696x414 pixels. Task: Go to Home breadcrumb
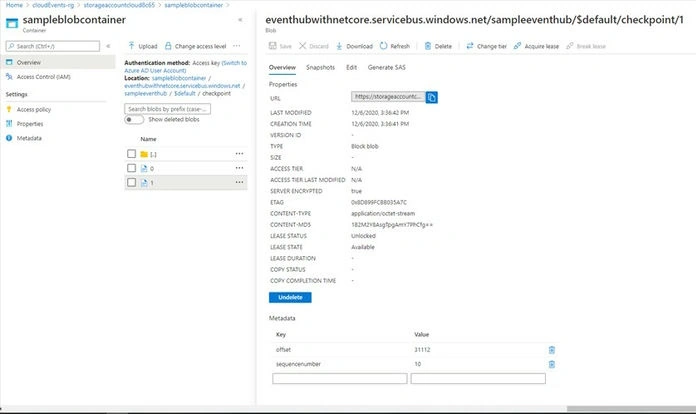(14, 5)
